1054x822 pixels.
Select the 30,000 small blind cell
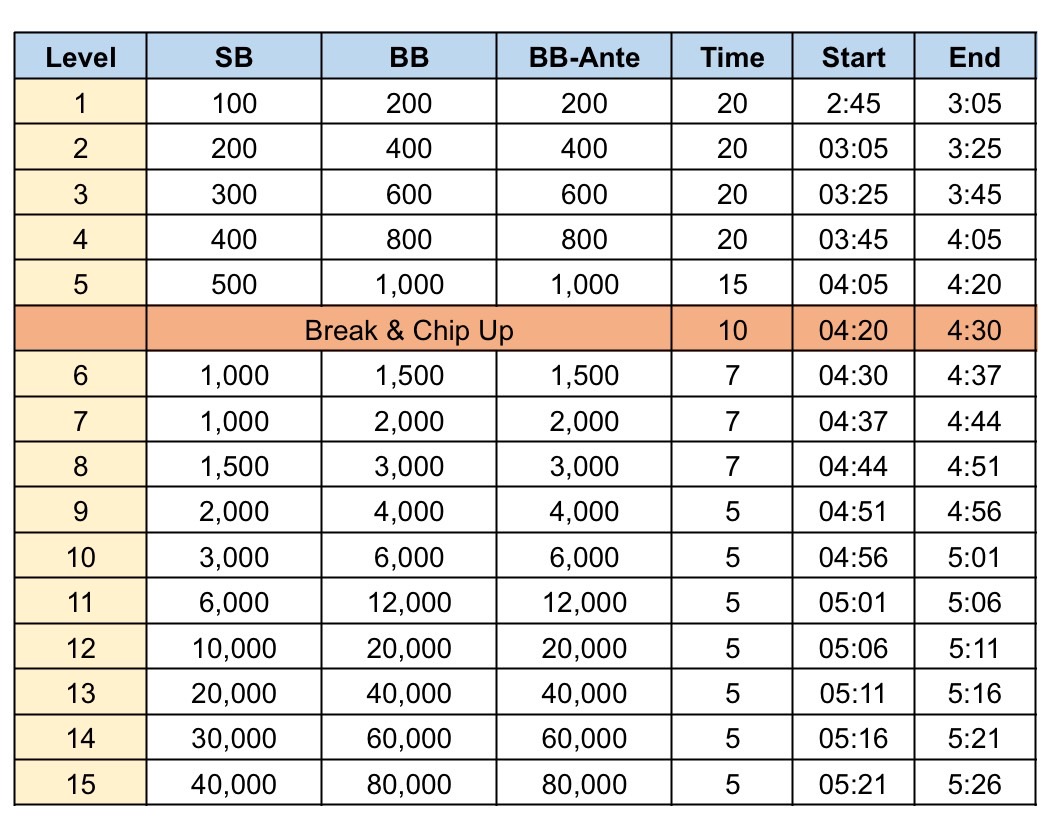(234, 739)
